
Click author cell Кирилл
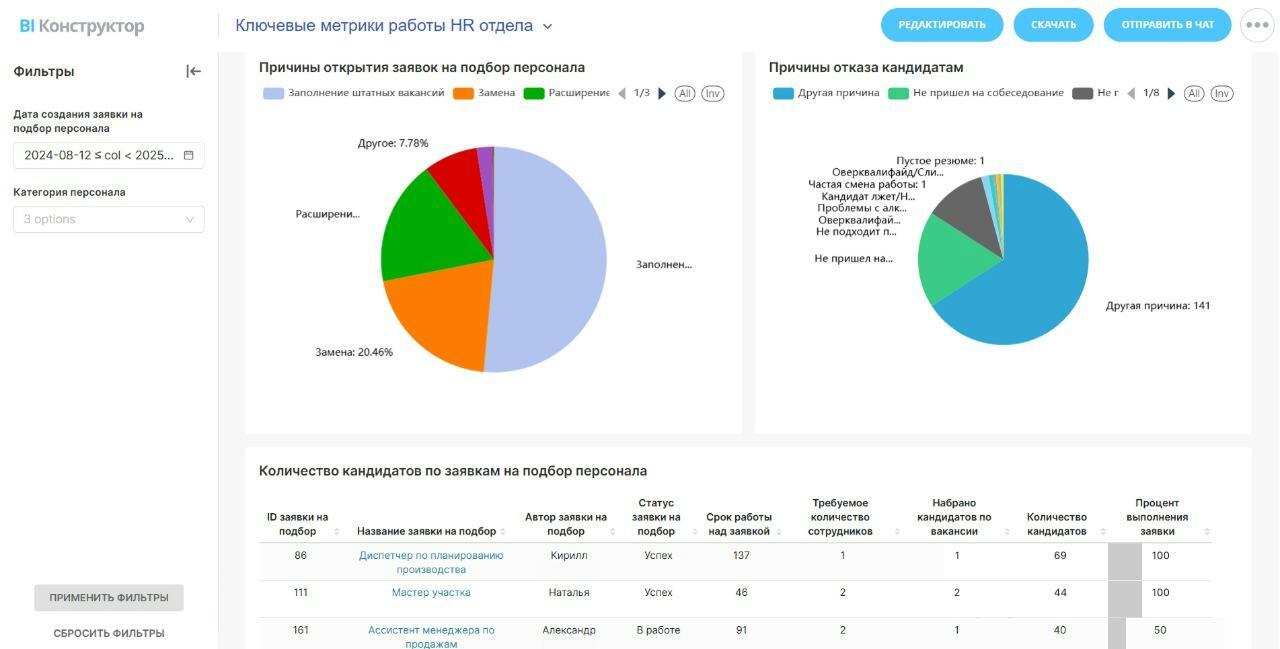[568, 555]
